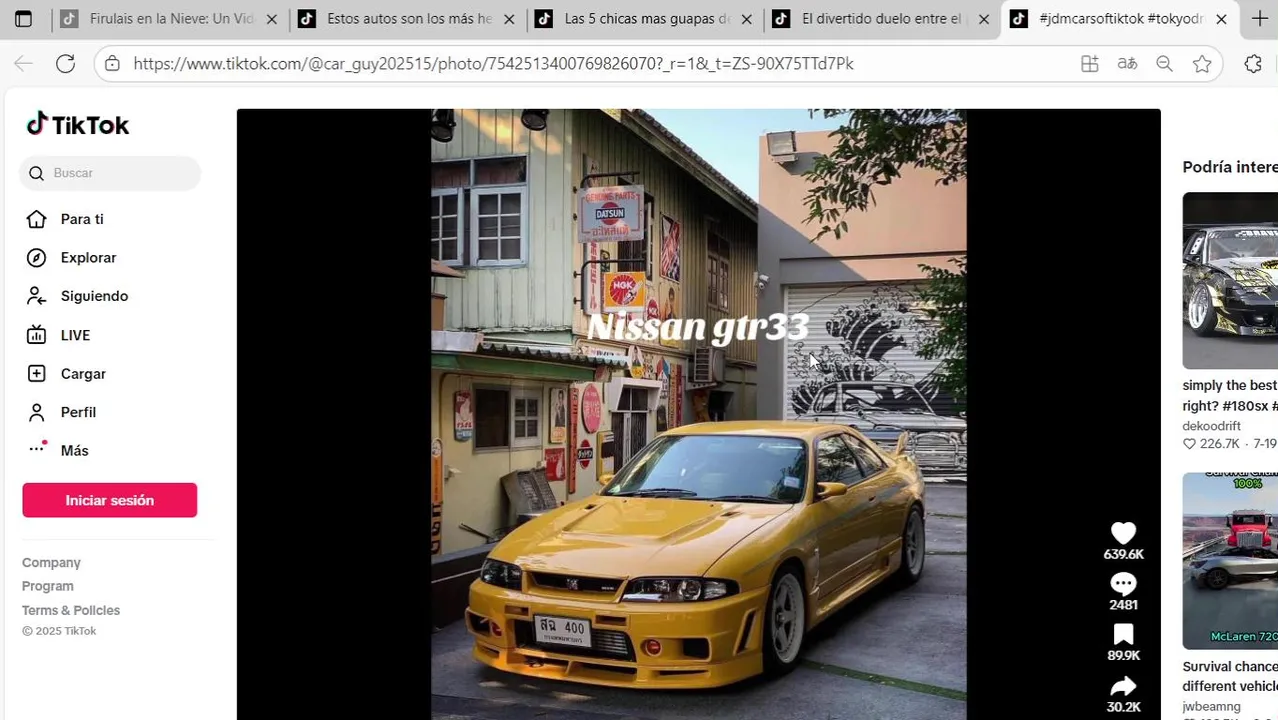This screenshot has height=720, width=1278.
Task: Open the Program footer link
Action: coord(48,586)
